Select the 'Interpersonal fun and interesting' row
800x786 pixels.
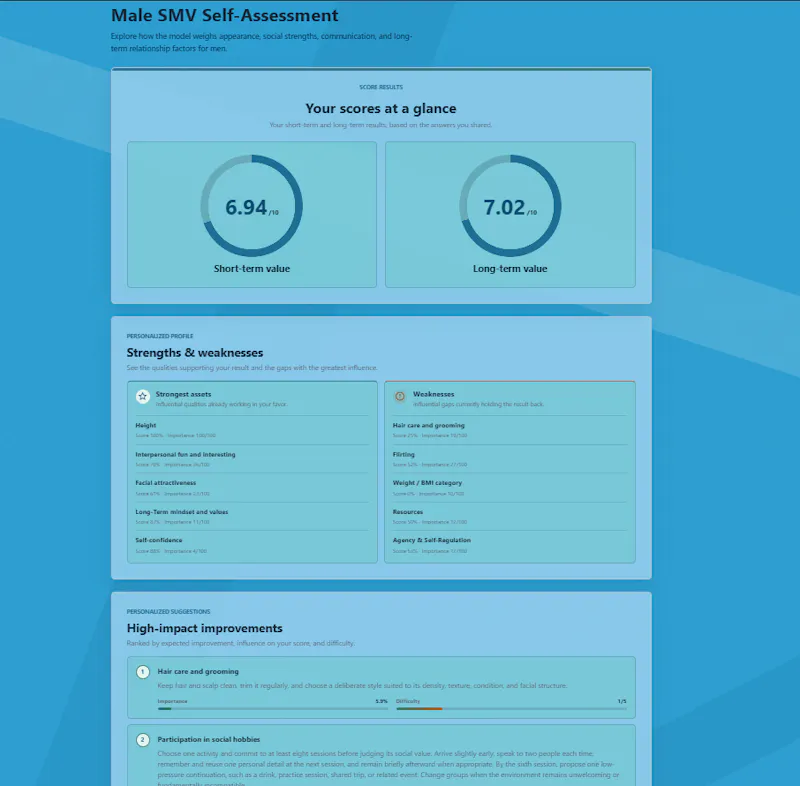click(x=252, y=459)
